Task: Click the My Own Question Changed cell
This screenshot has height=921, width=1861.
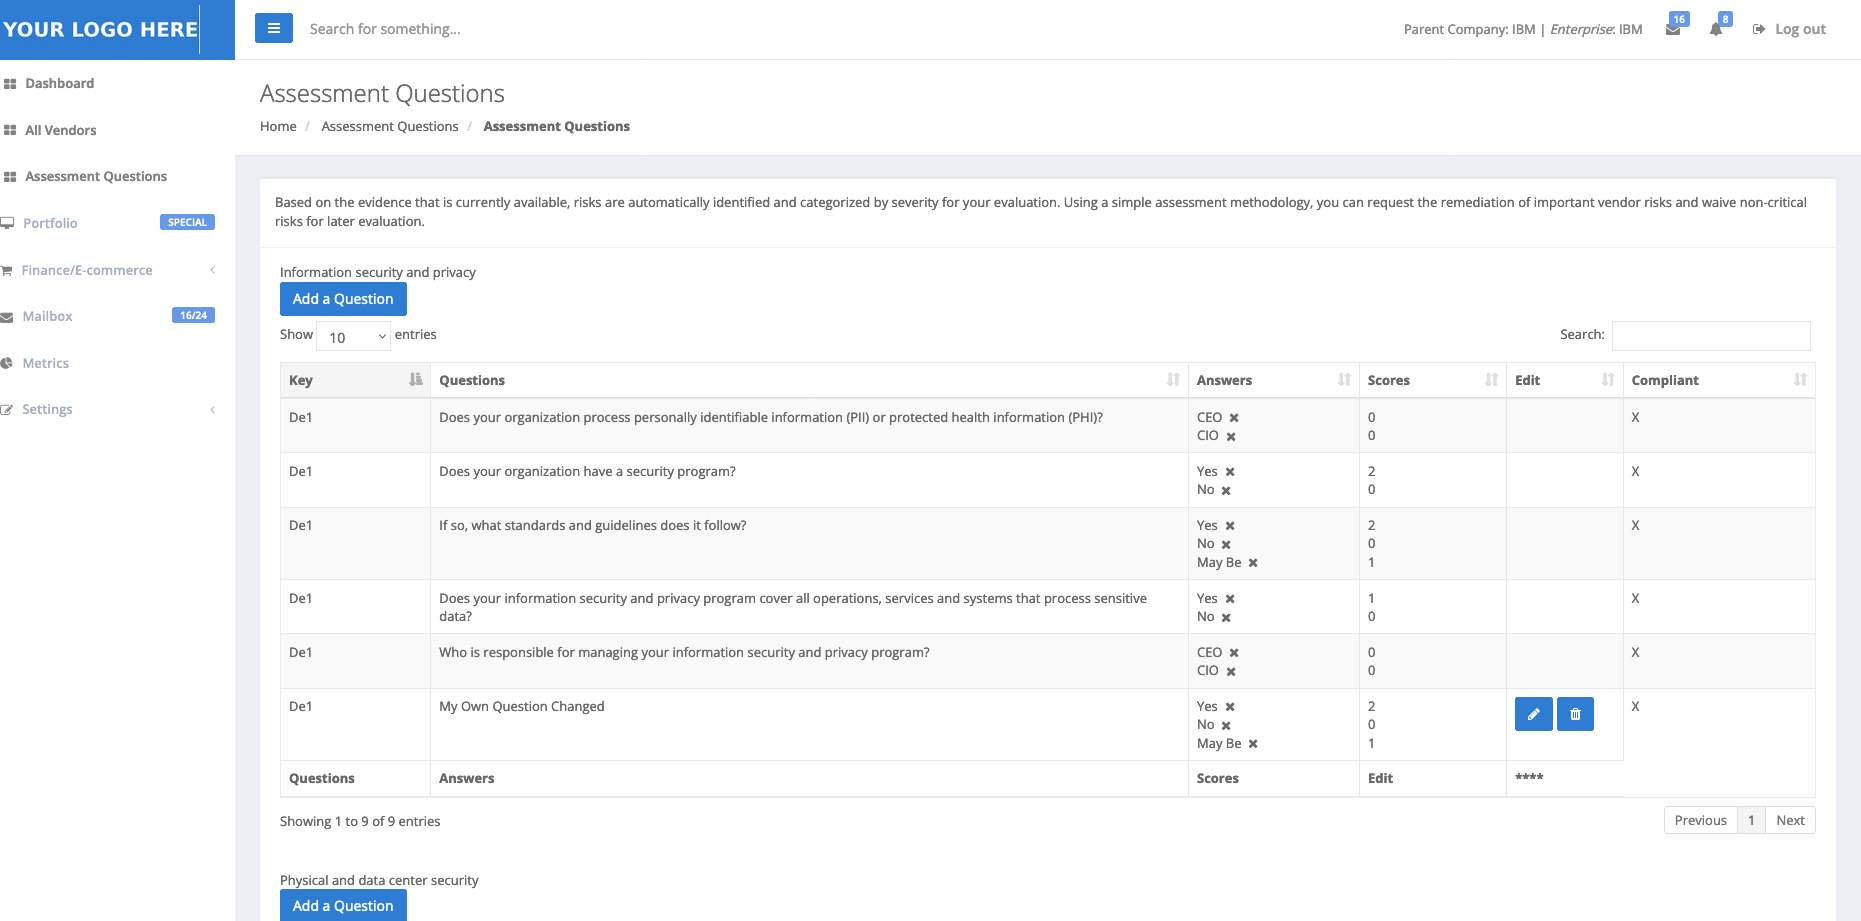Action: click(809, 725)
